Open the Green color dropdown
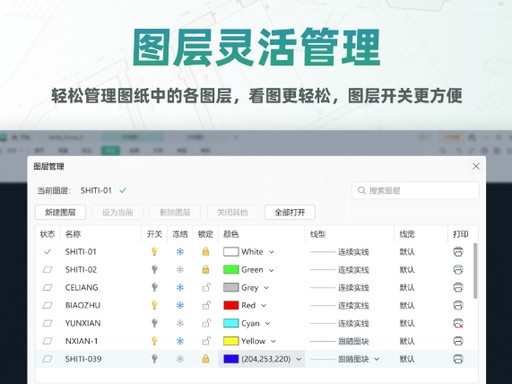Viewport: 512px width, 384px height. click(x=271, y=270)
